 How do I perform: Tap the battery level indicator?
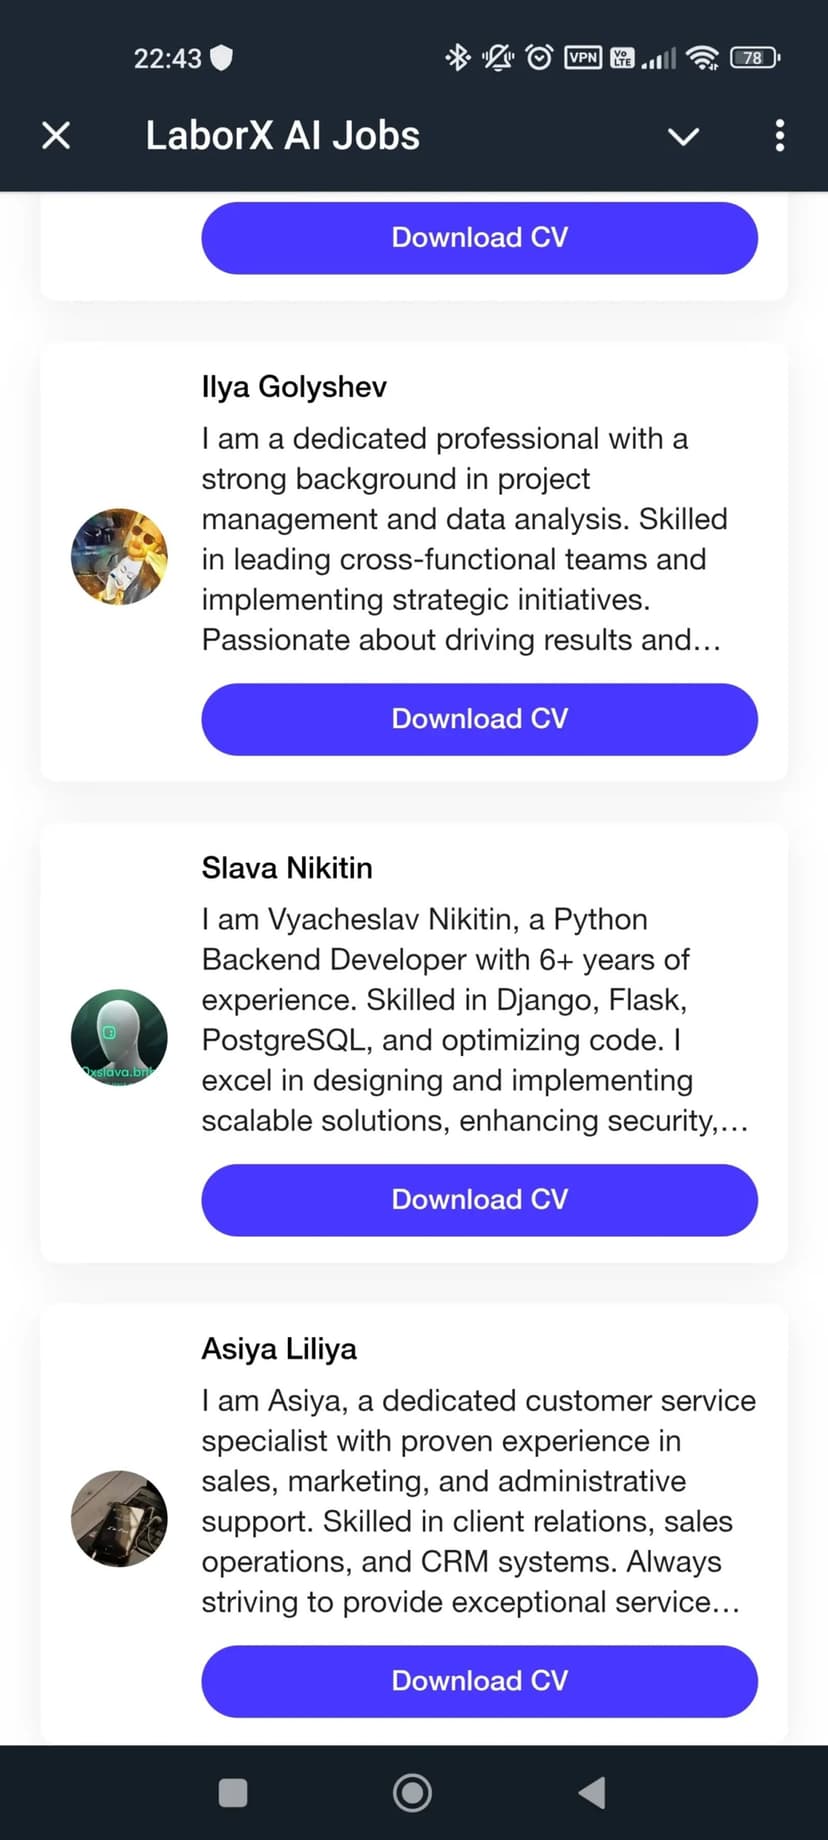coord(755,58)
